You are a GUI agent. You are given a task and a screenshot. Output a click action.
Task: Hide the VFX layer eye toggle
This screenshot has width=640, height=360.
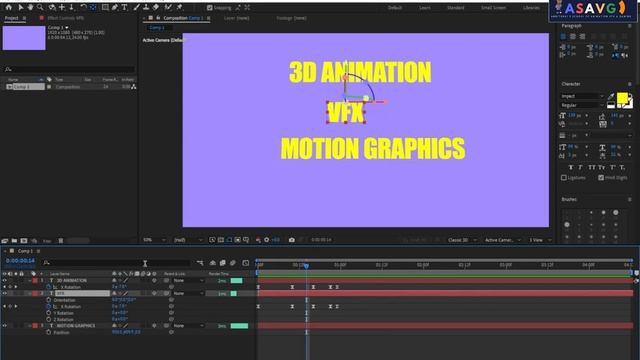[x=4, y=293]
